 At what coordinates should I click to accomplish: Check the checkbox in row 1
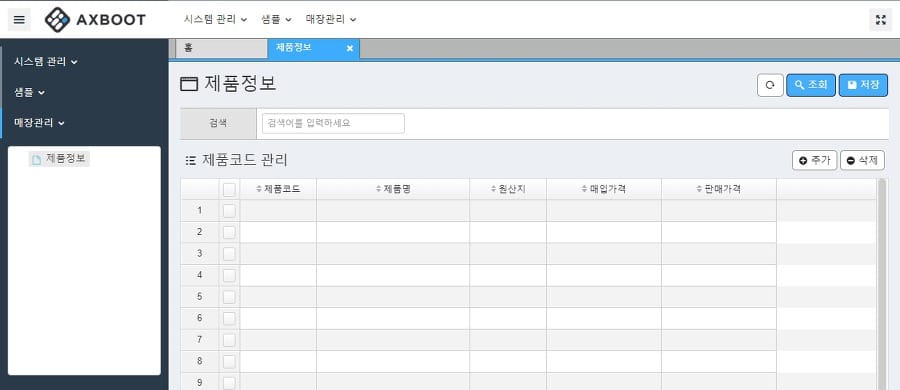pos(229,211)
